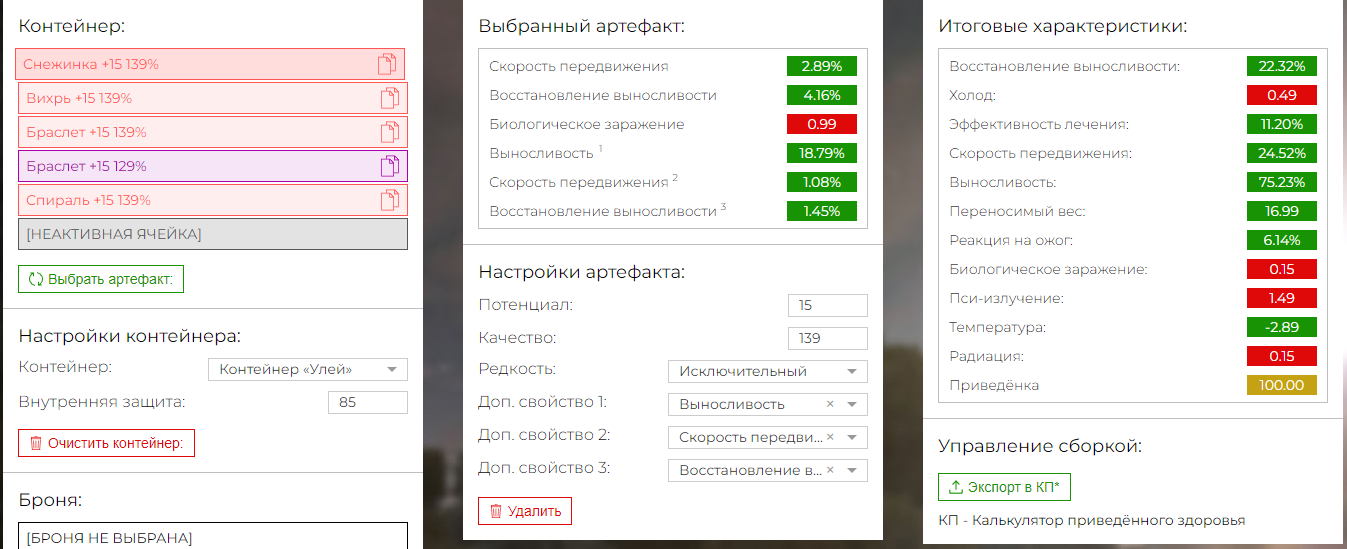Click the Удалить artifact button
The height and width of the screenshot is (549, 1347).
tap(525, 511)
